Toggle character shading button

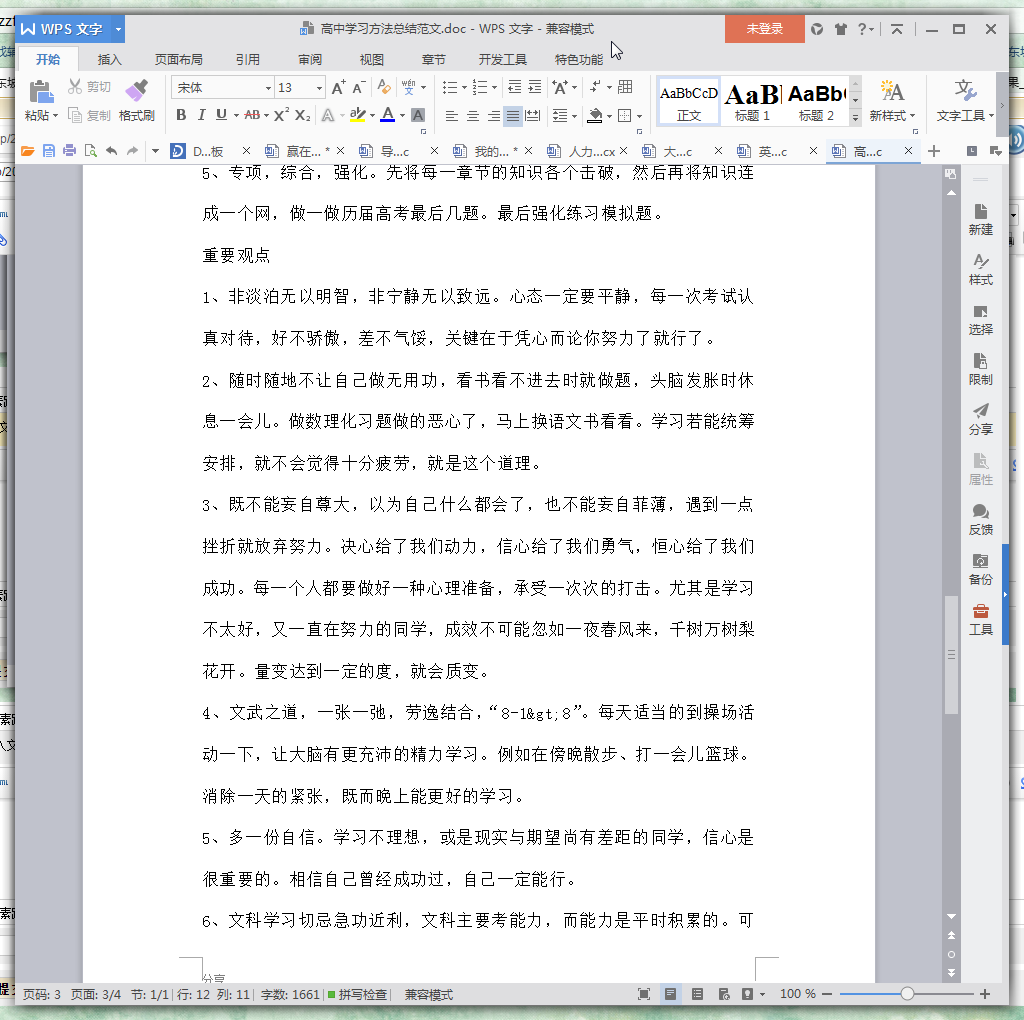(419, 115)
